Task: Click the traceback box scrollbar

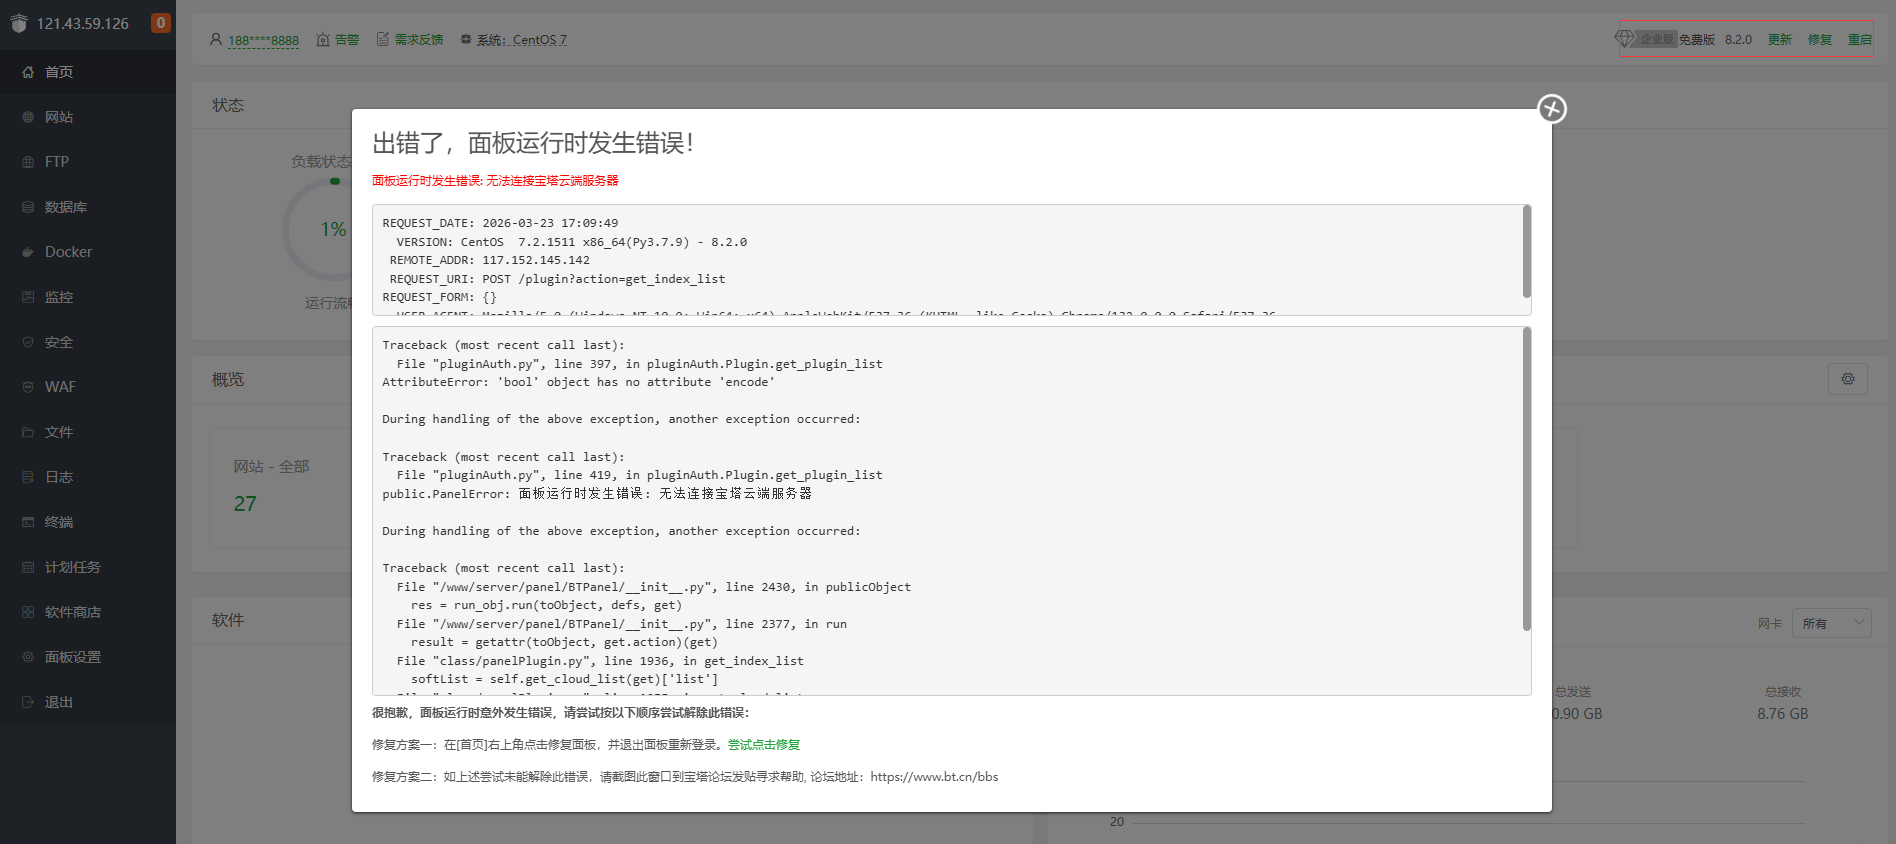Action: (x=1526, y=479)
